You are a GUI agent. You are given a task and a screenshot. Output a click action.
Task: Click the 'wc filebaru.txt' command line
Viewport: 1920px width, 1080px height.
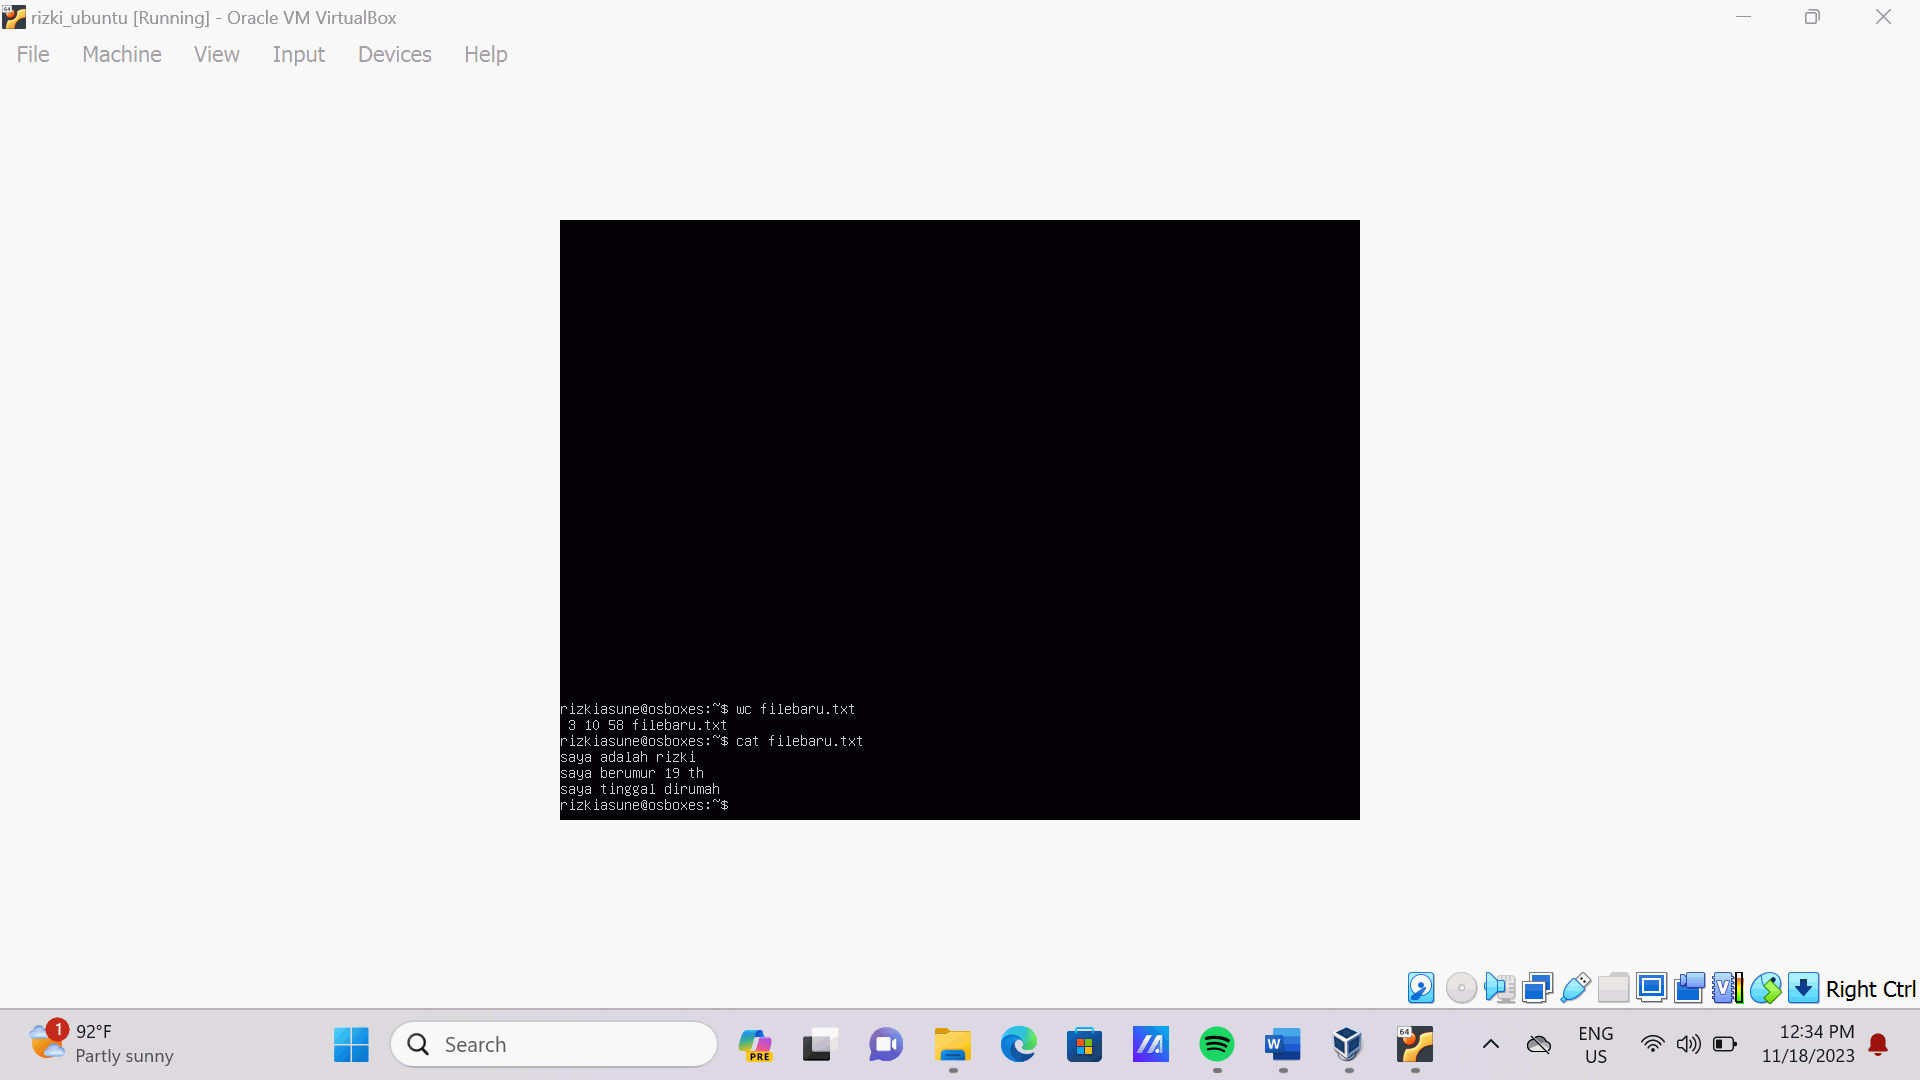coord(708,709)
